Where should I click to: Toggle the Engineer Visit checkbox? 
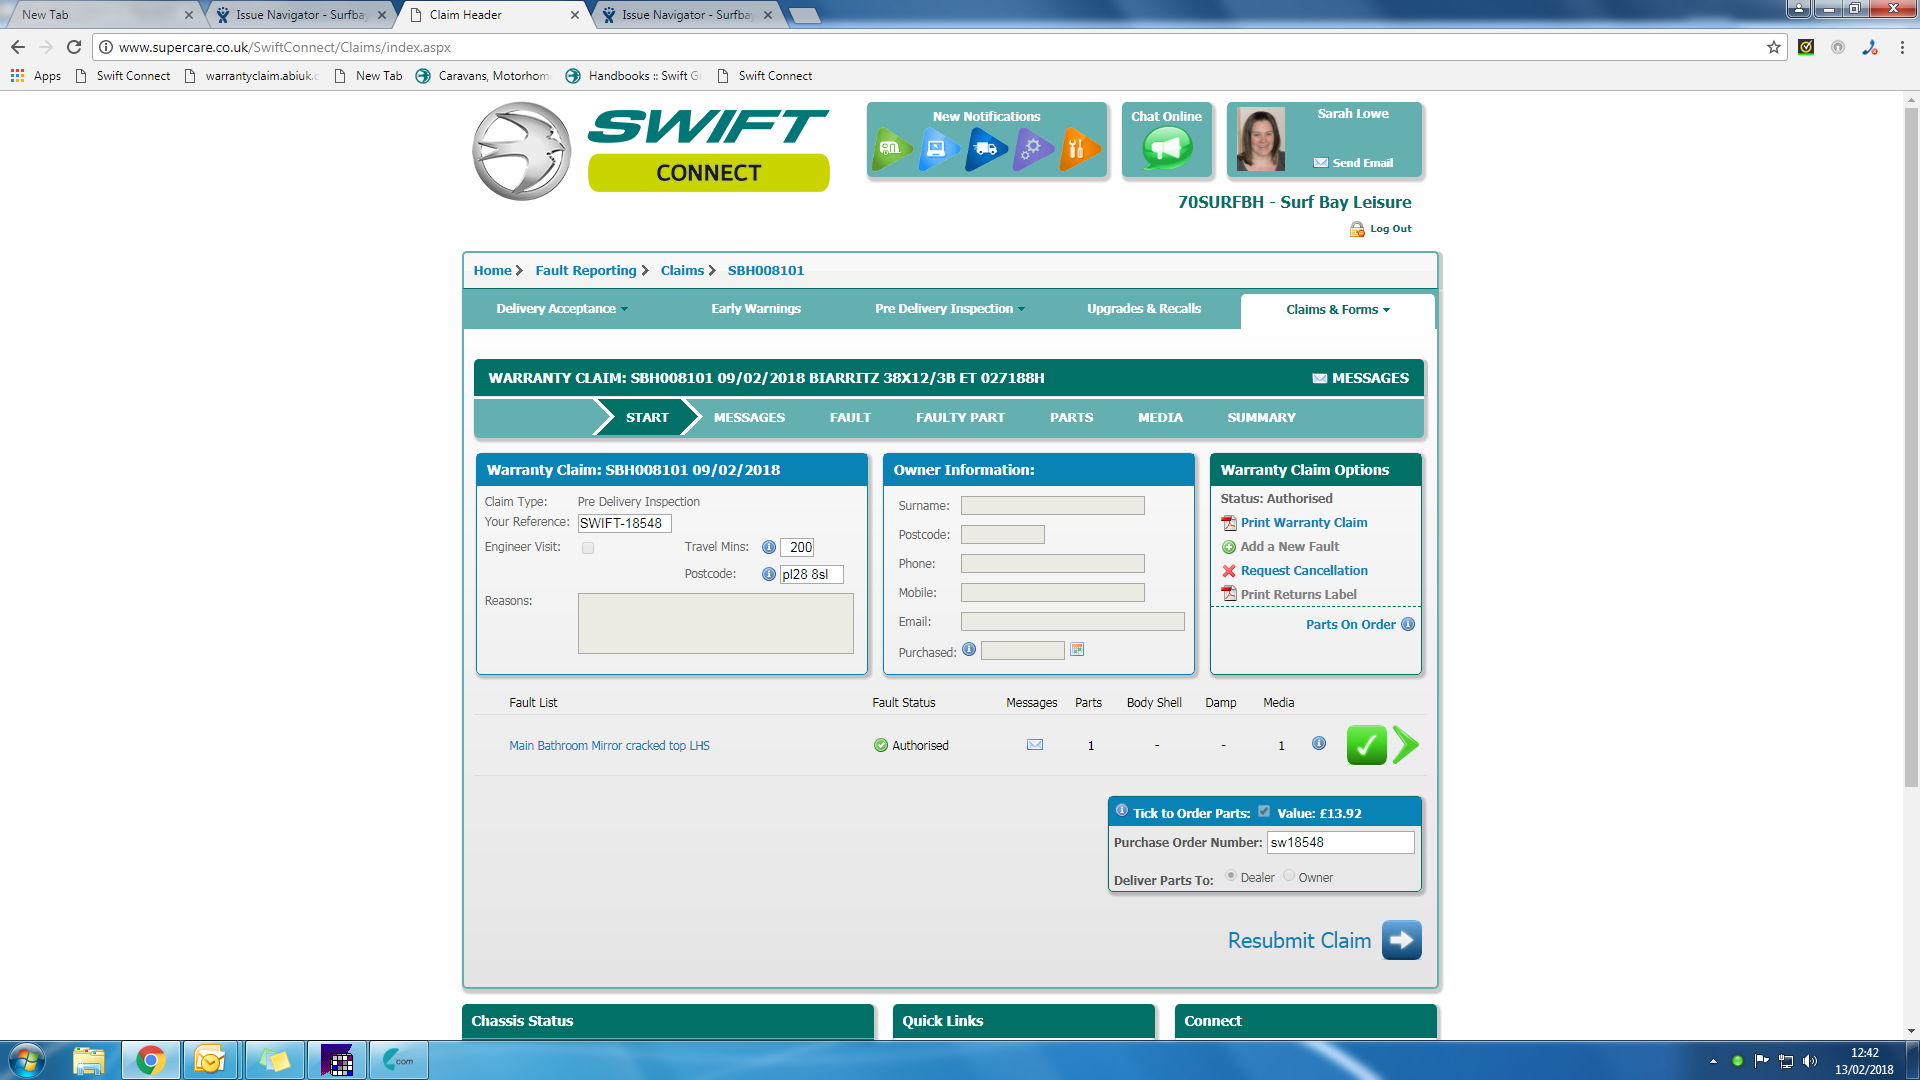588,548
